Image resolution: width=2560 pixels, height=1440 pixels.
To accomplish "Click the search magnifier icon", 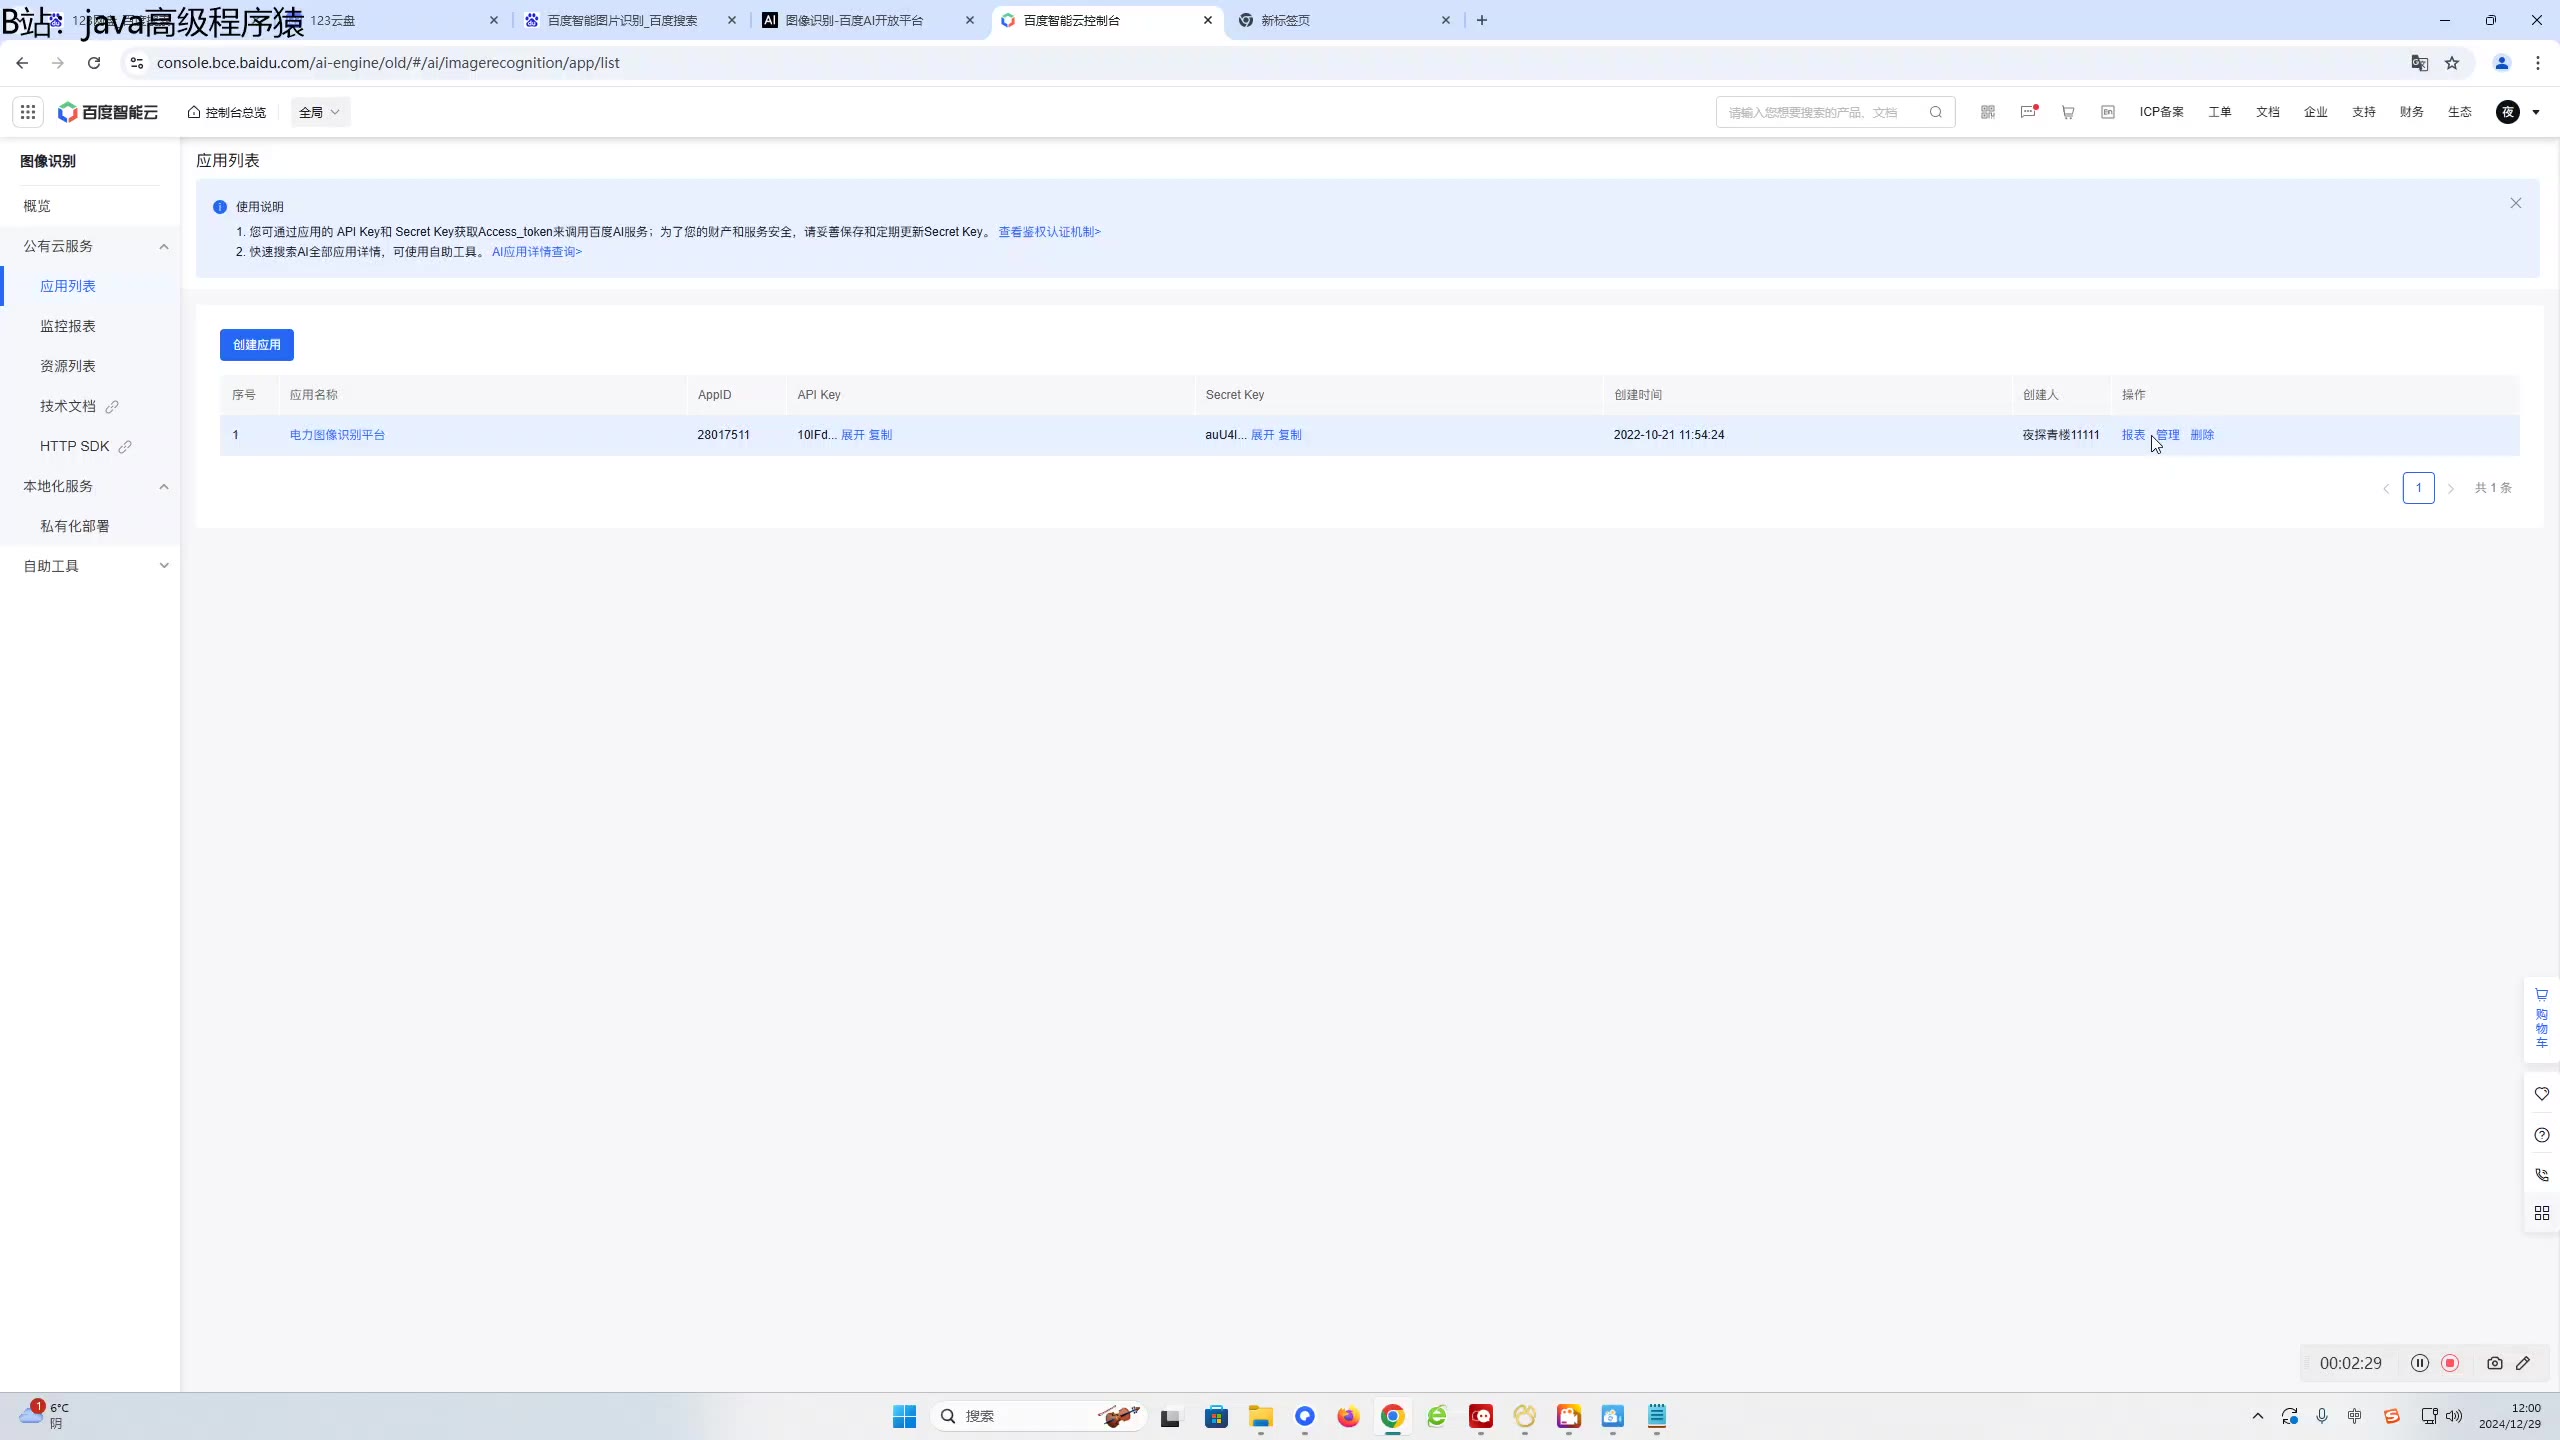I will pyautogui.click(x=1936, y=112).
